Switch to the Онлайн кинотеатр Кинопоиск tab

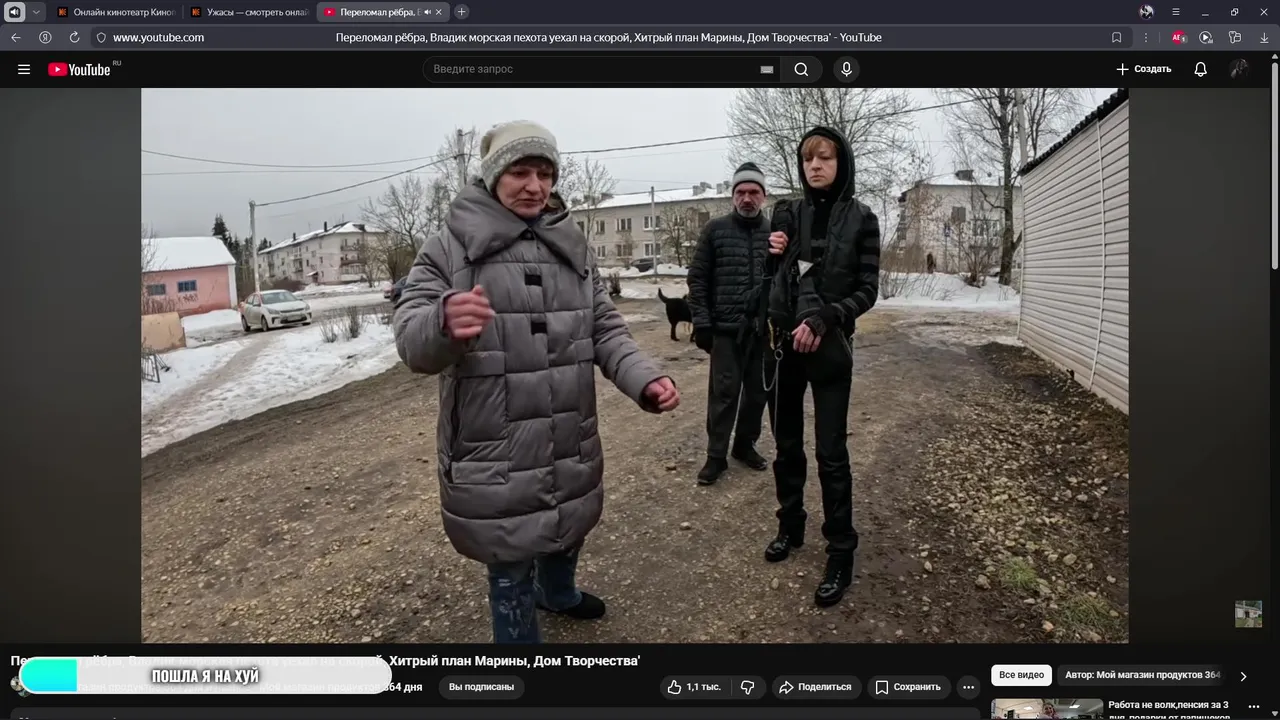click(116, 12)
